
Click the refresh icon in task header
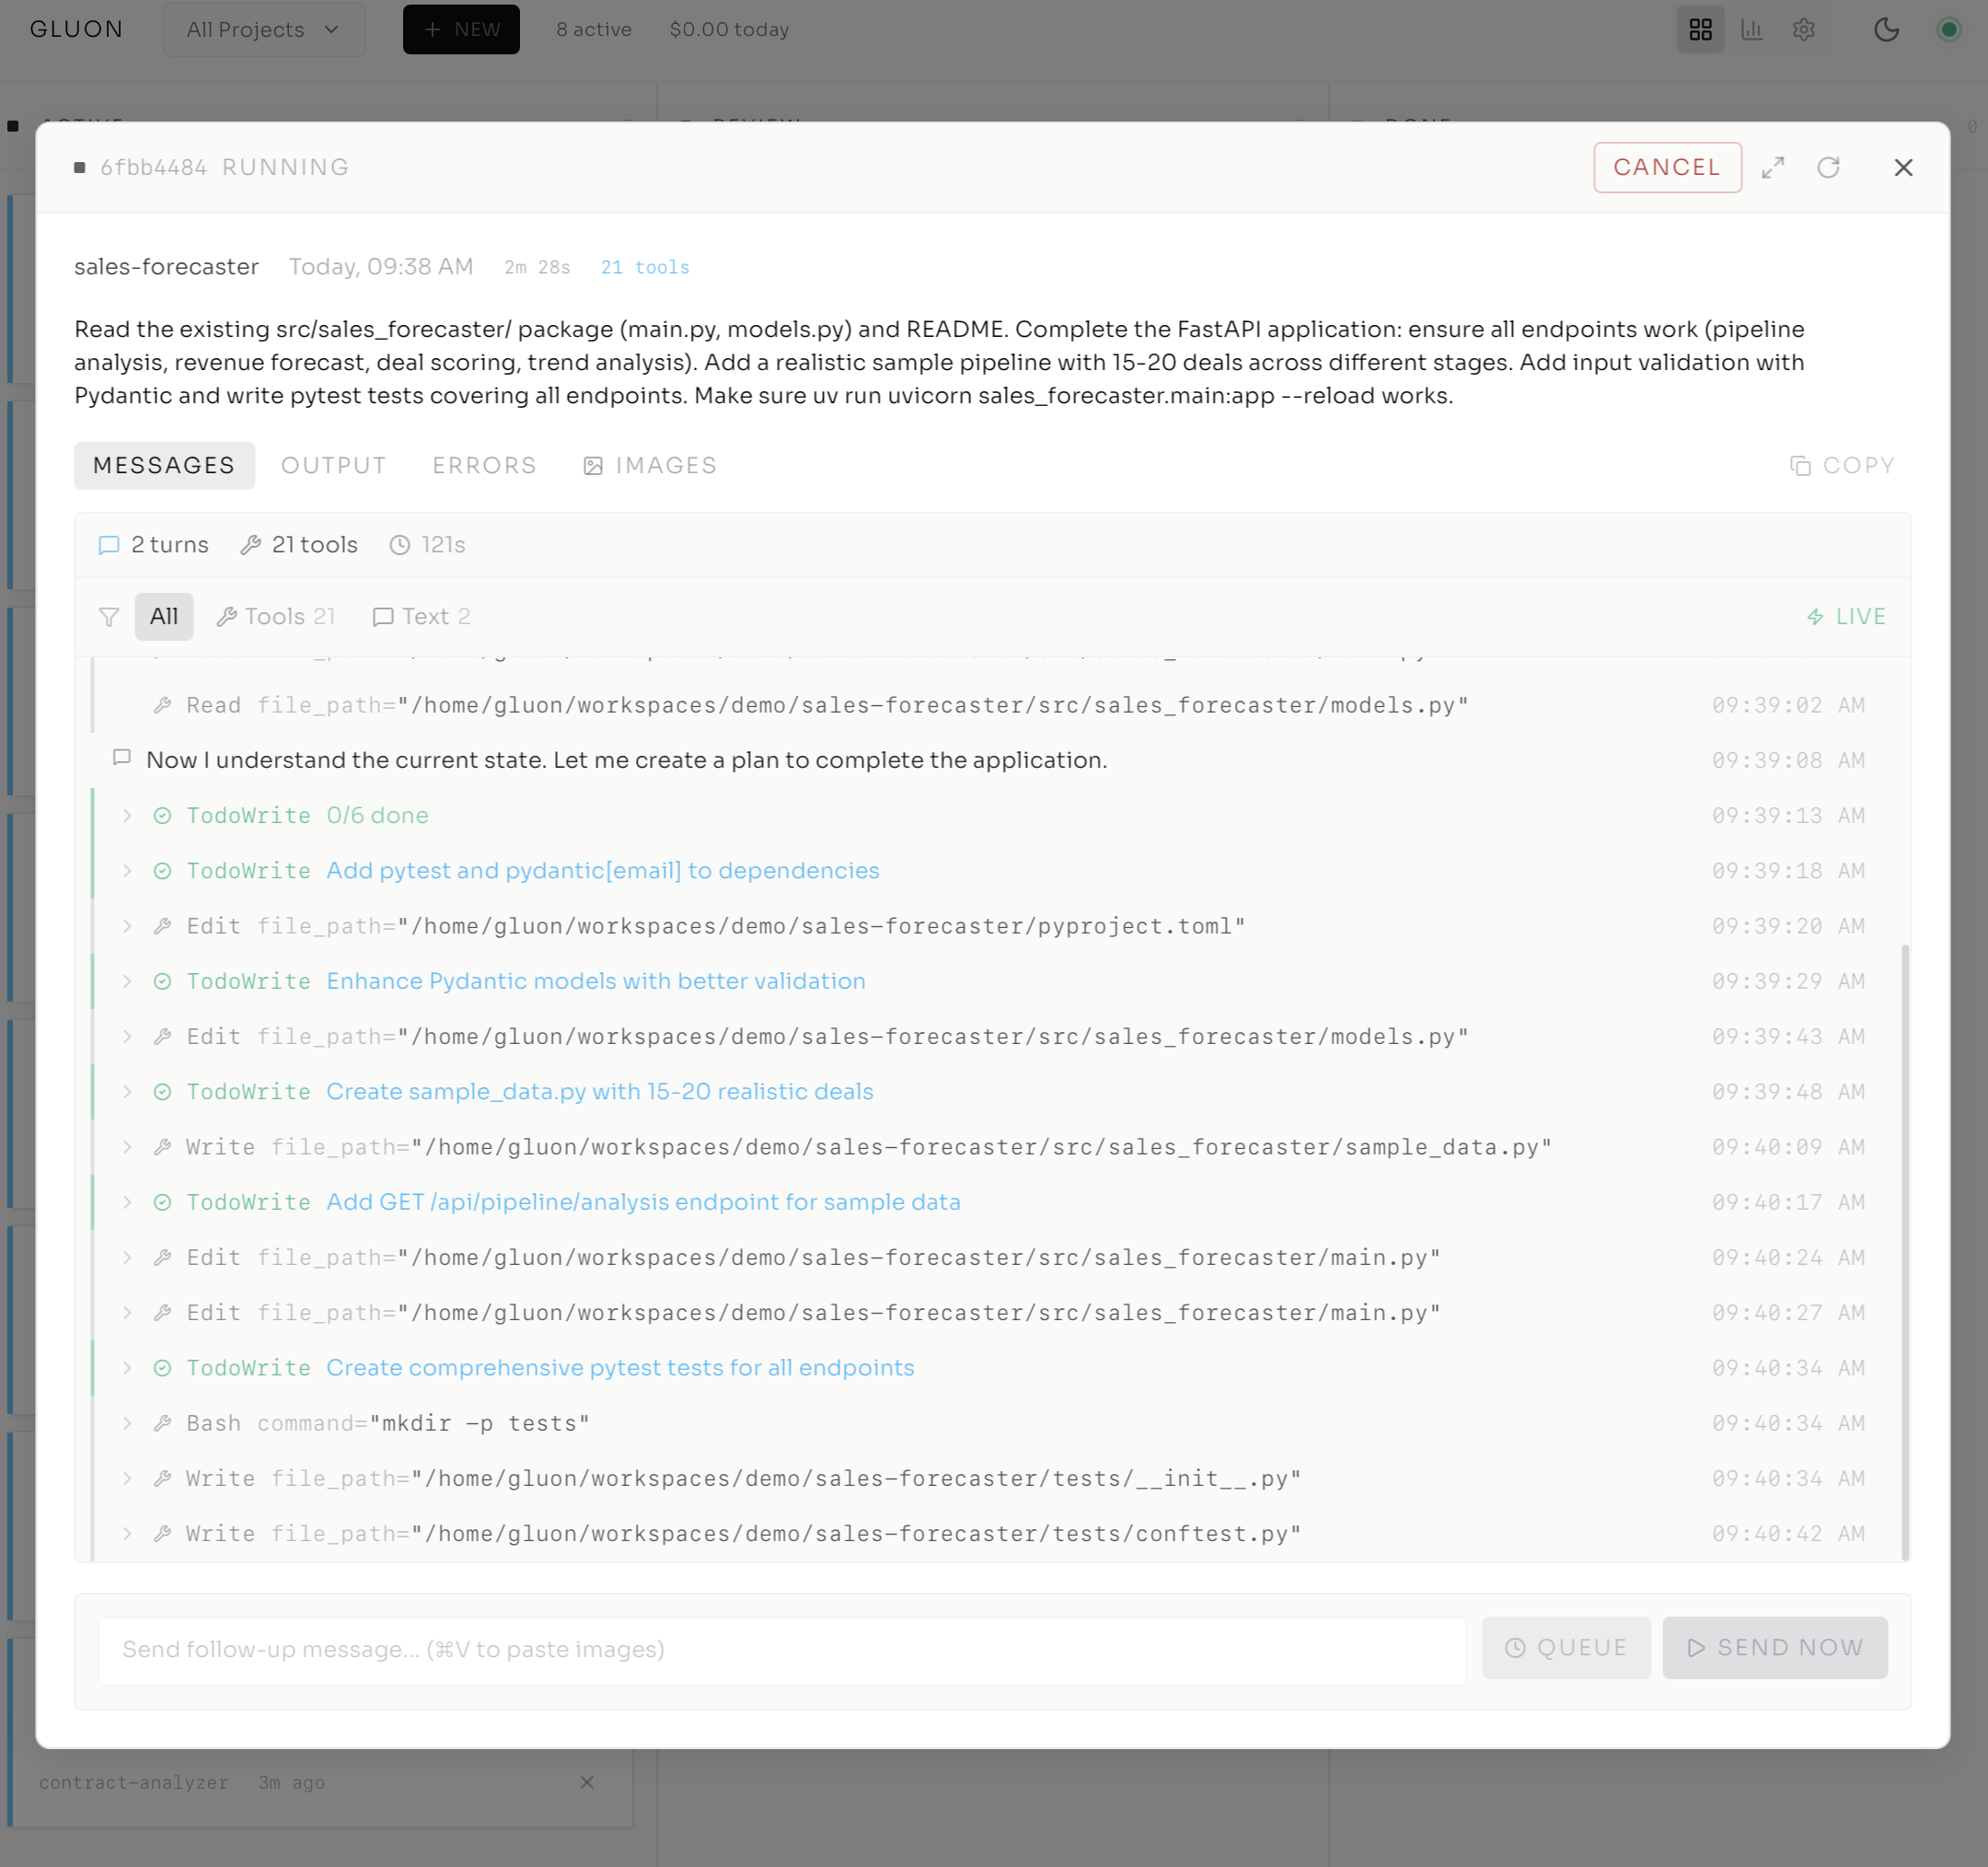click(x=1828, y=168)
